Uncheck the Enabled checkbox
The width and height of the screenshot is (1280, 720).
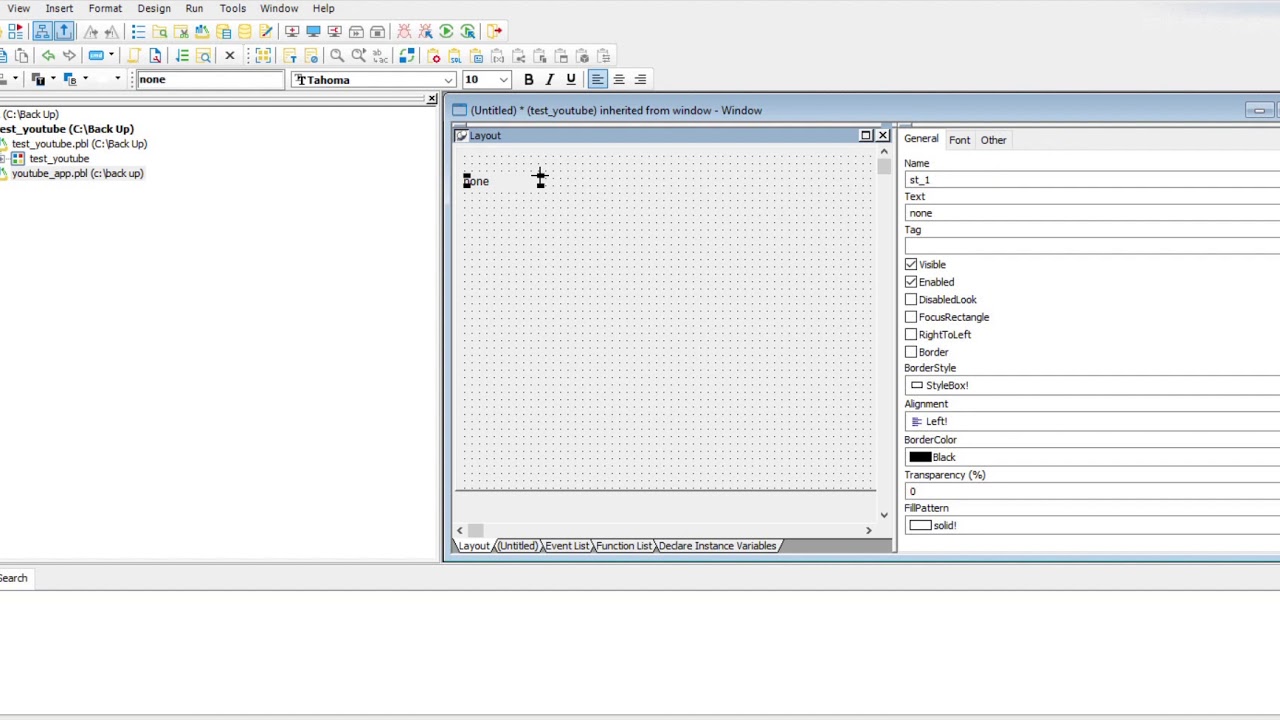(x=911, y=282)
